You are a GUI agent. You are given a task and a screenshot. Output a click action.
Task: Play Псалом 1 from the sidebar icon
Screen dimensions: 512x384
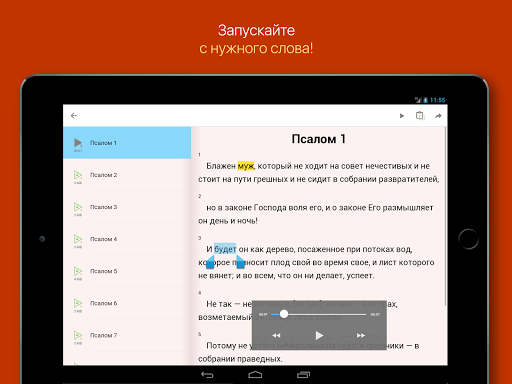[x=78, y=143]
